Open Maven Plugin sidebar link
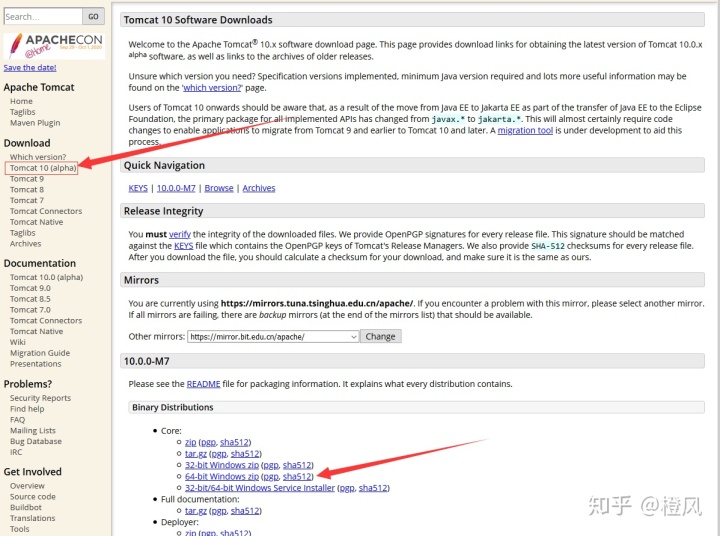 [x=35, y=123]
